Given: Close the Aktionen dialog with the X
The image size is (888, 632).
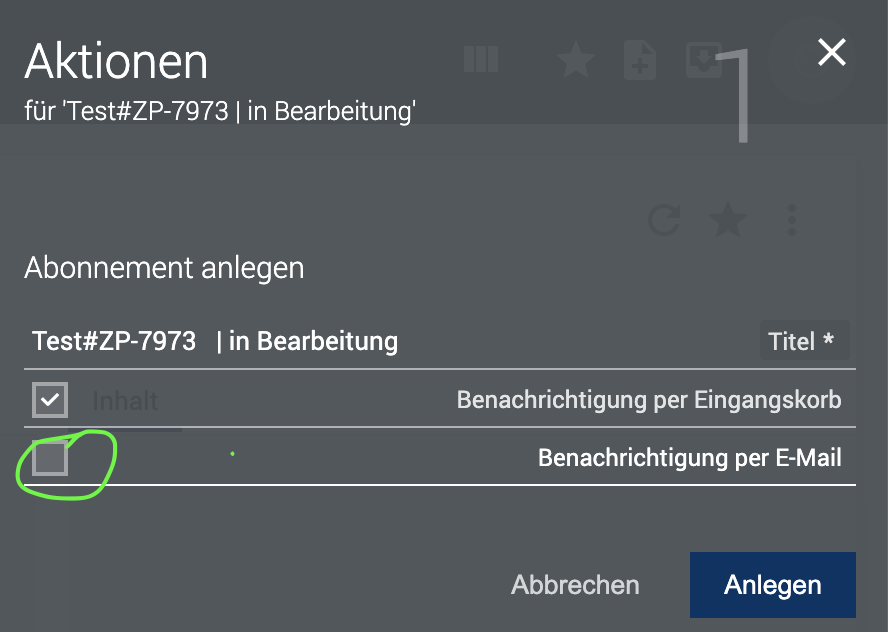Looking at the screenshot, I should [x=831, y=52].
